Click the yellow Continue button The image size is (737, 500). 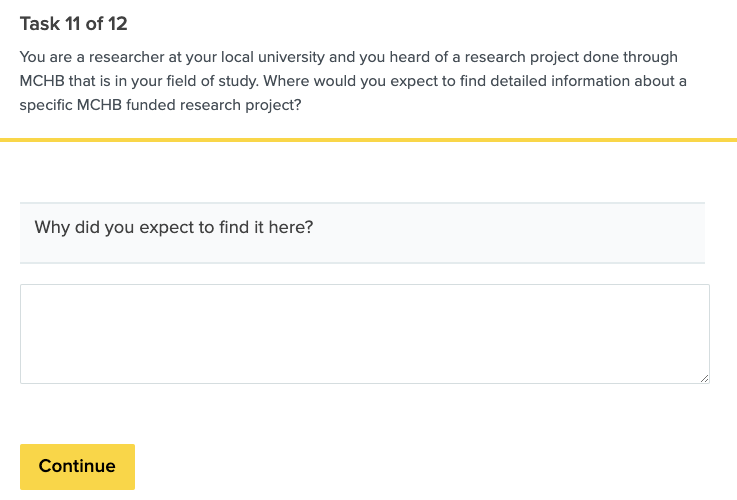[x=77, y=466]
